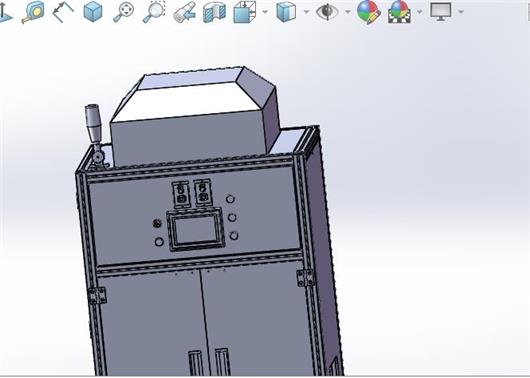
Task: Toggle Hide/Show Items eye icon
Action: pos(327,12)
